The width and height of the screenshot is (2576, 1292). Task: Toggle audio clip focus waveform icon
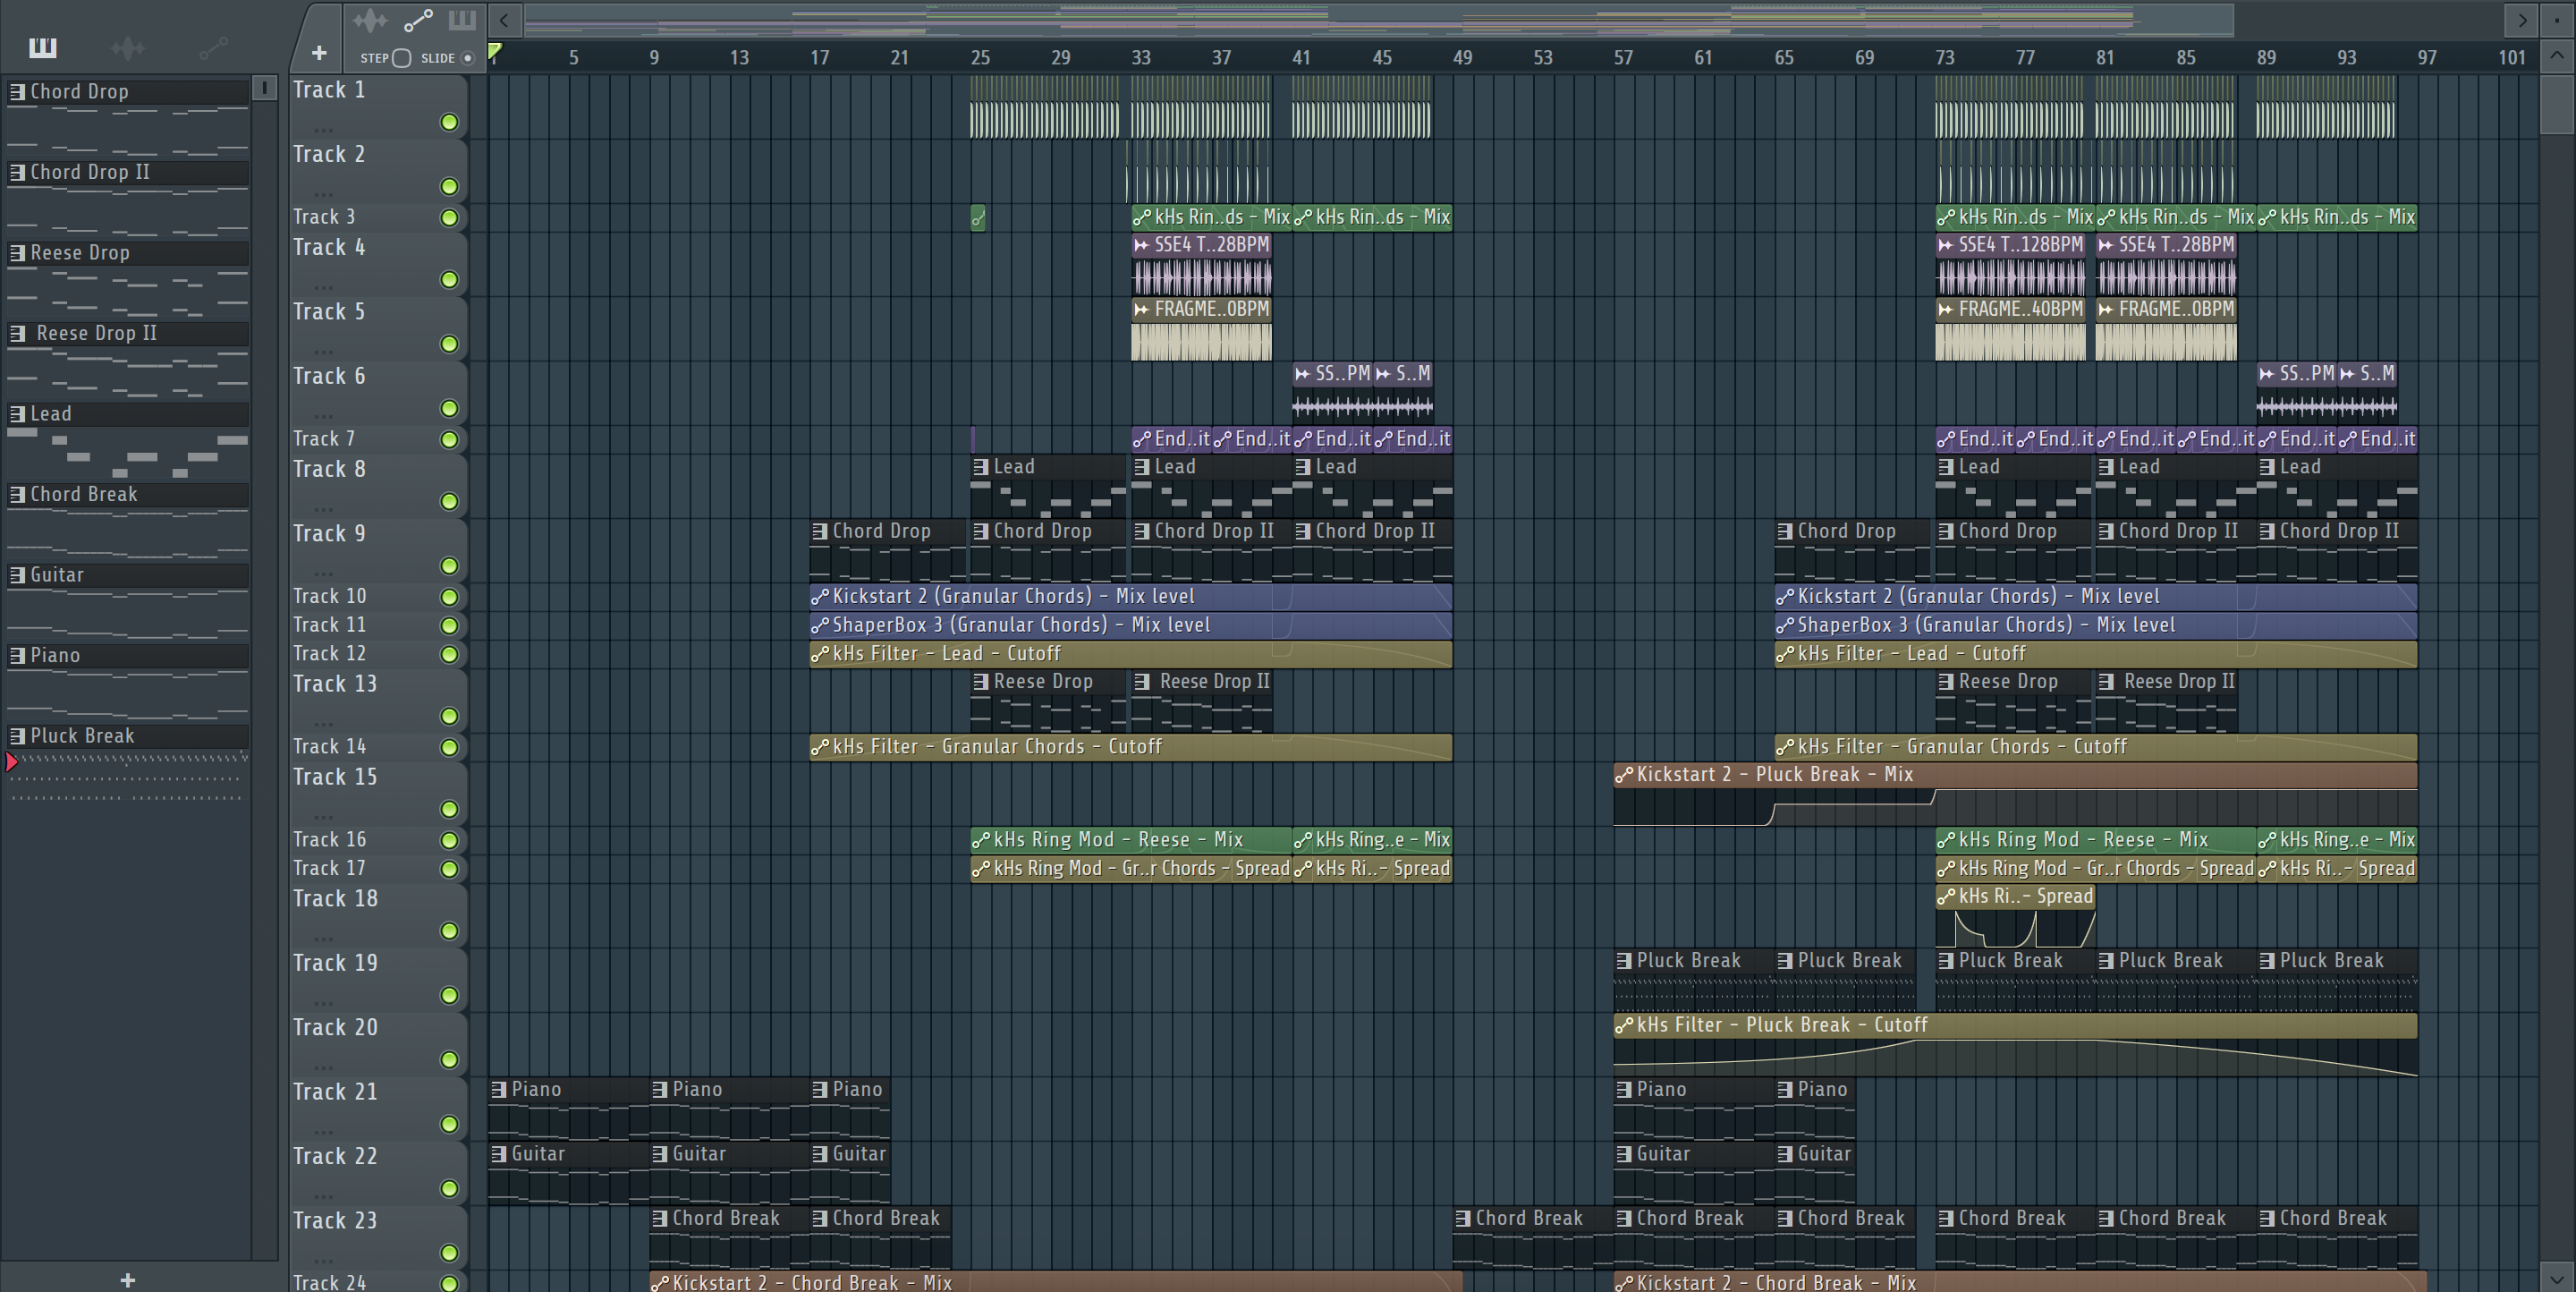tap(369, 20)
